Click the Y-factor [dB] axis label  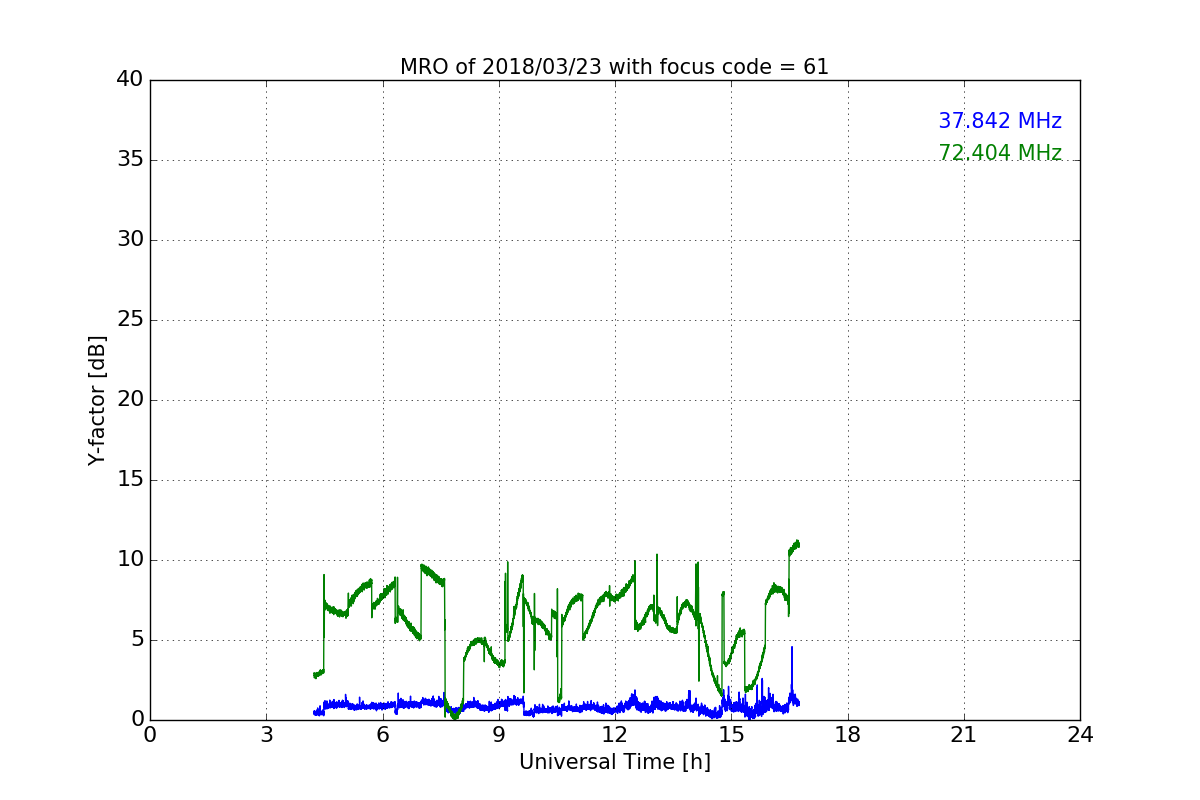(97, 400)
